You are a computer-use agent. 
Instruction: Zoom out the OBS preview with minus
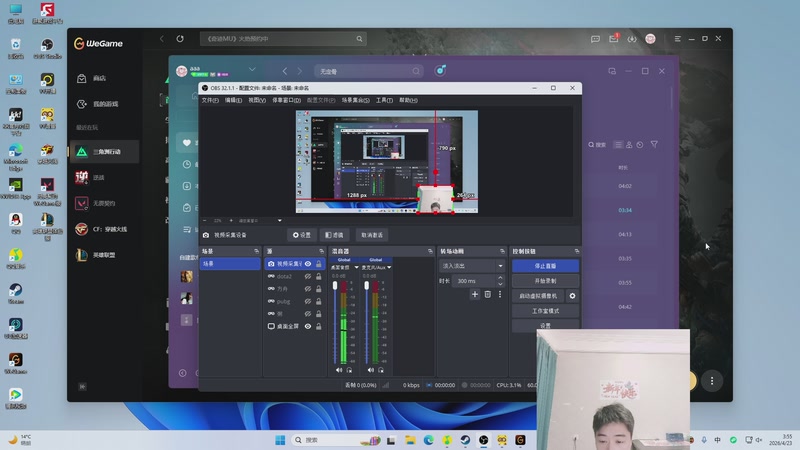[205, 220]
